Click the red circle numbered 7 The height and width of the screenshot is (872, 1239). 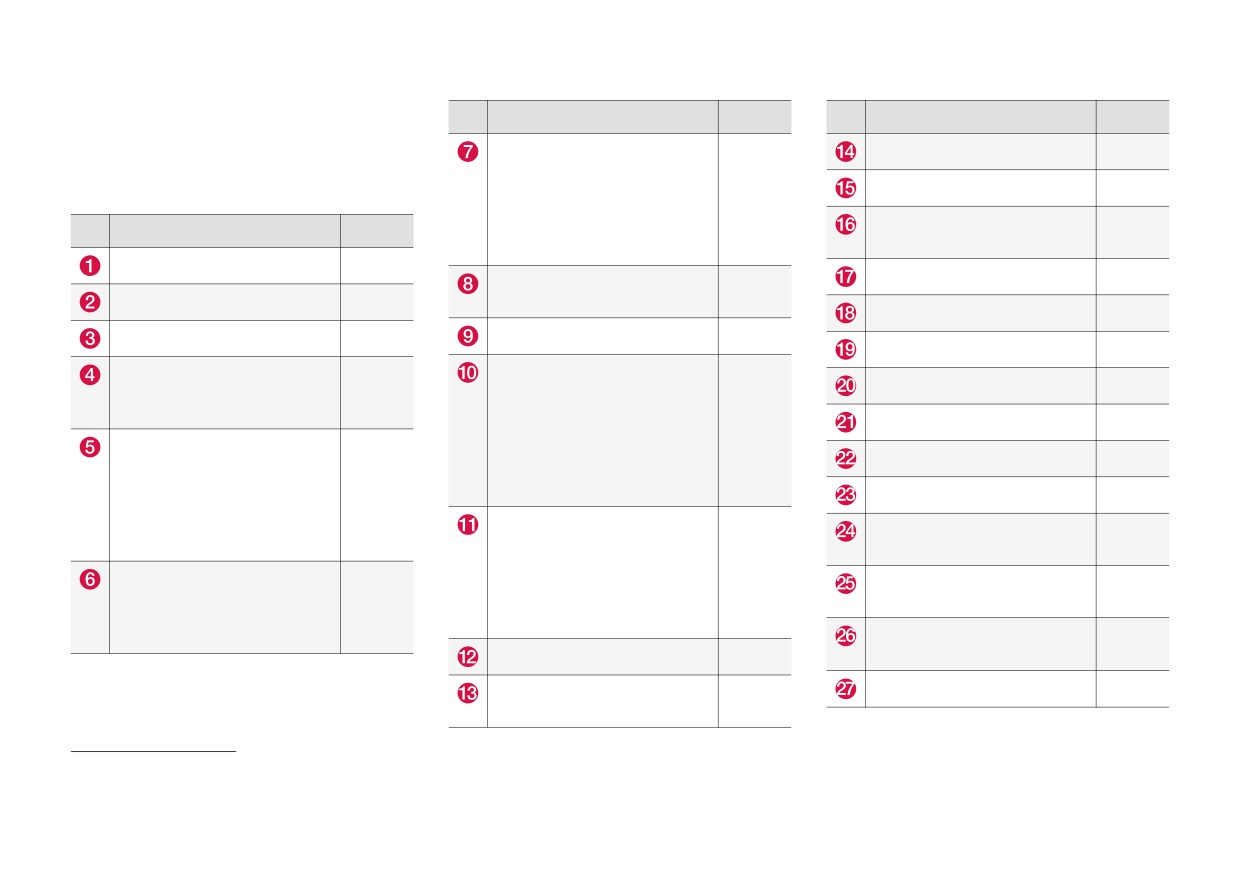[468, 152]
